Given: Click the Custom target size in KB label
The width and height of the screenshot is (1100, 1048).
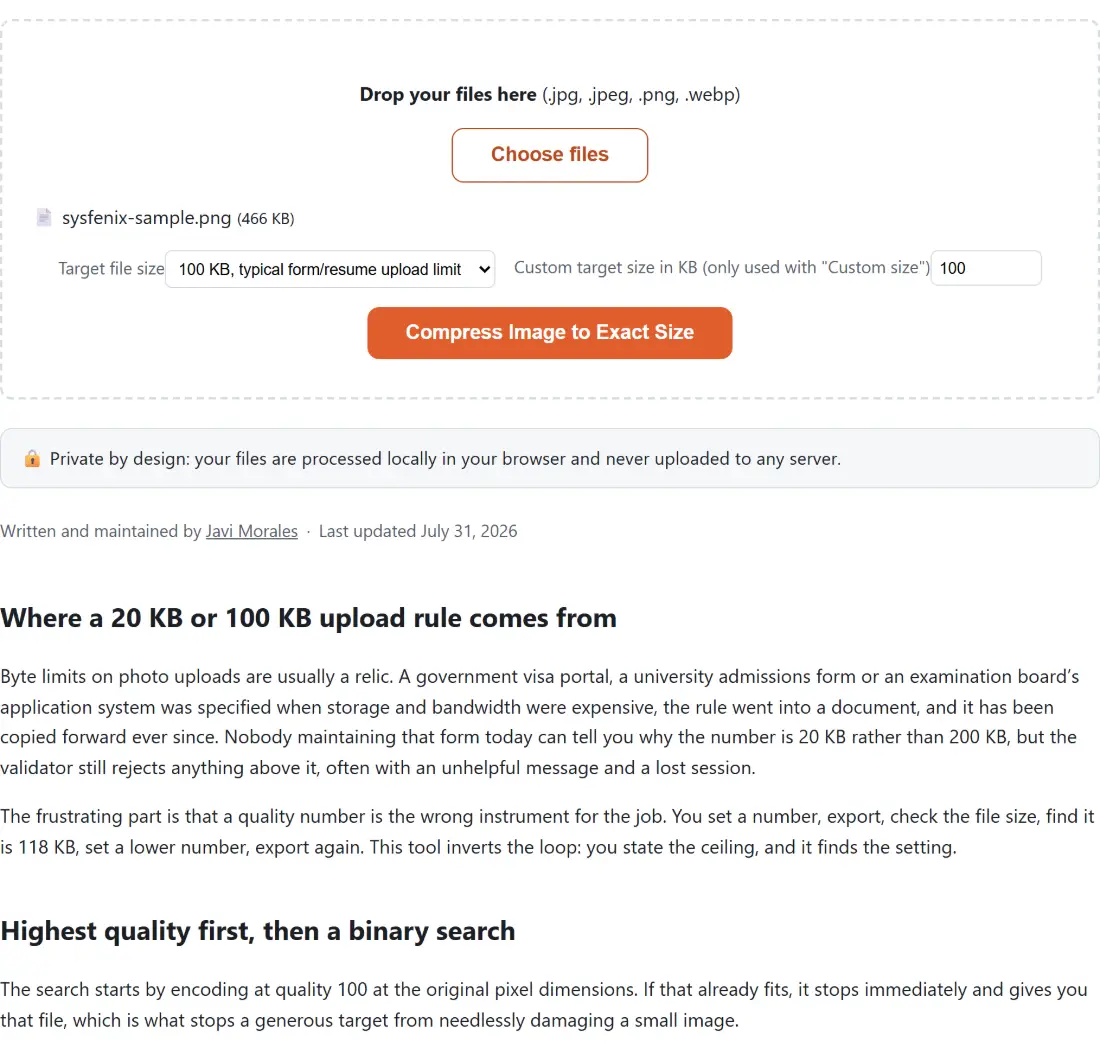Looking at the screenshot, I should (x=721, y=267).
